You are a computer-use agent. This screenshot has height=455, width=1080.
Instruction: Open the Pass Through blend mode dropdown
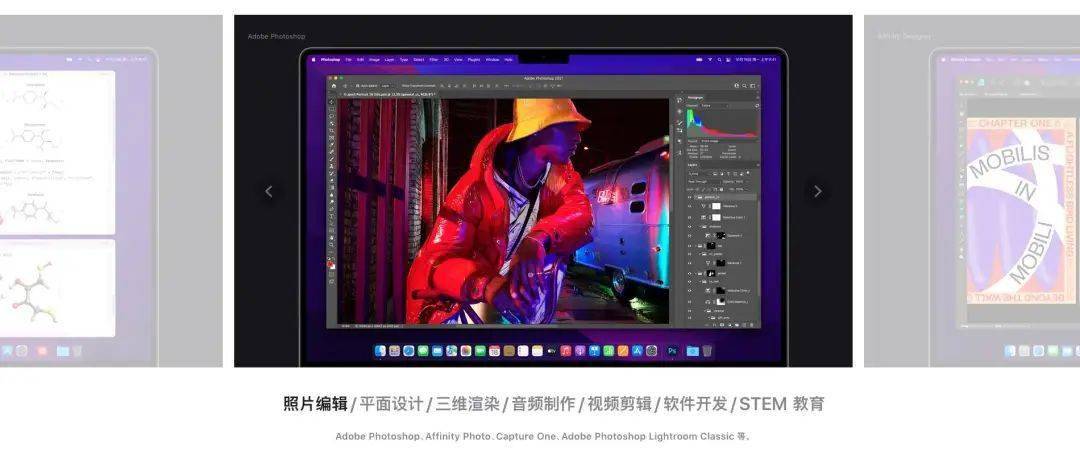tap(704, 182)
